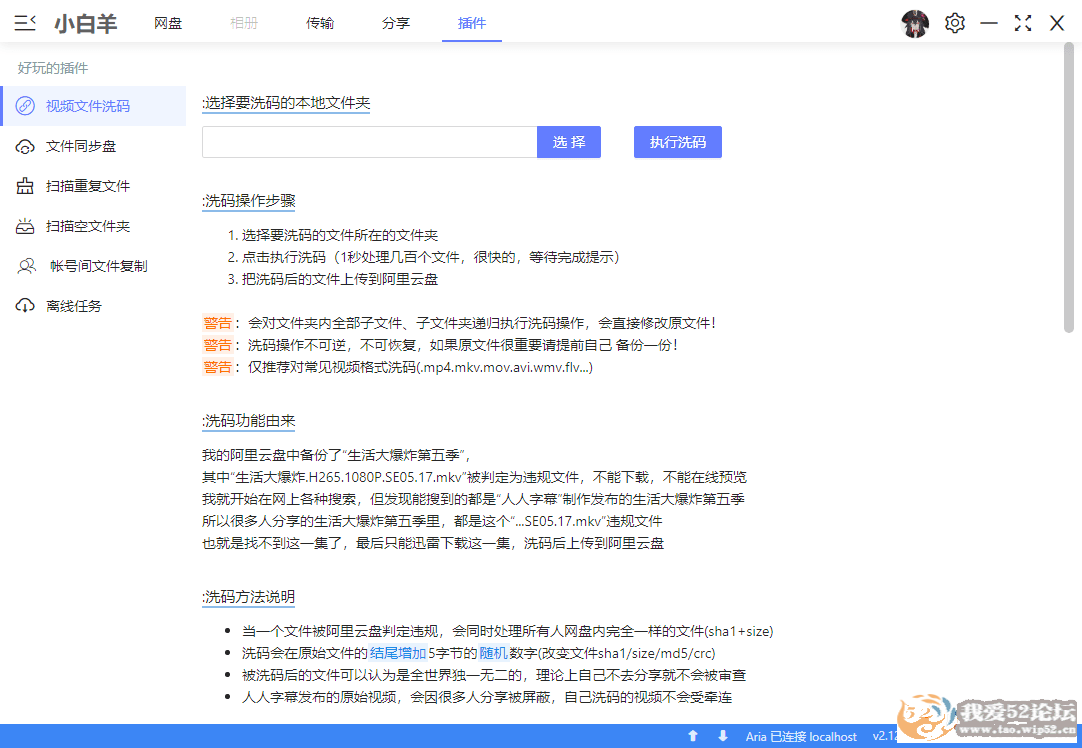Image resolution: width=1082 pixels, height=748 pixels.
Task: Click the vertical scrollbar thumb
Action: click(x=1068, y=188)
